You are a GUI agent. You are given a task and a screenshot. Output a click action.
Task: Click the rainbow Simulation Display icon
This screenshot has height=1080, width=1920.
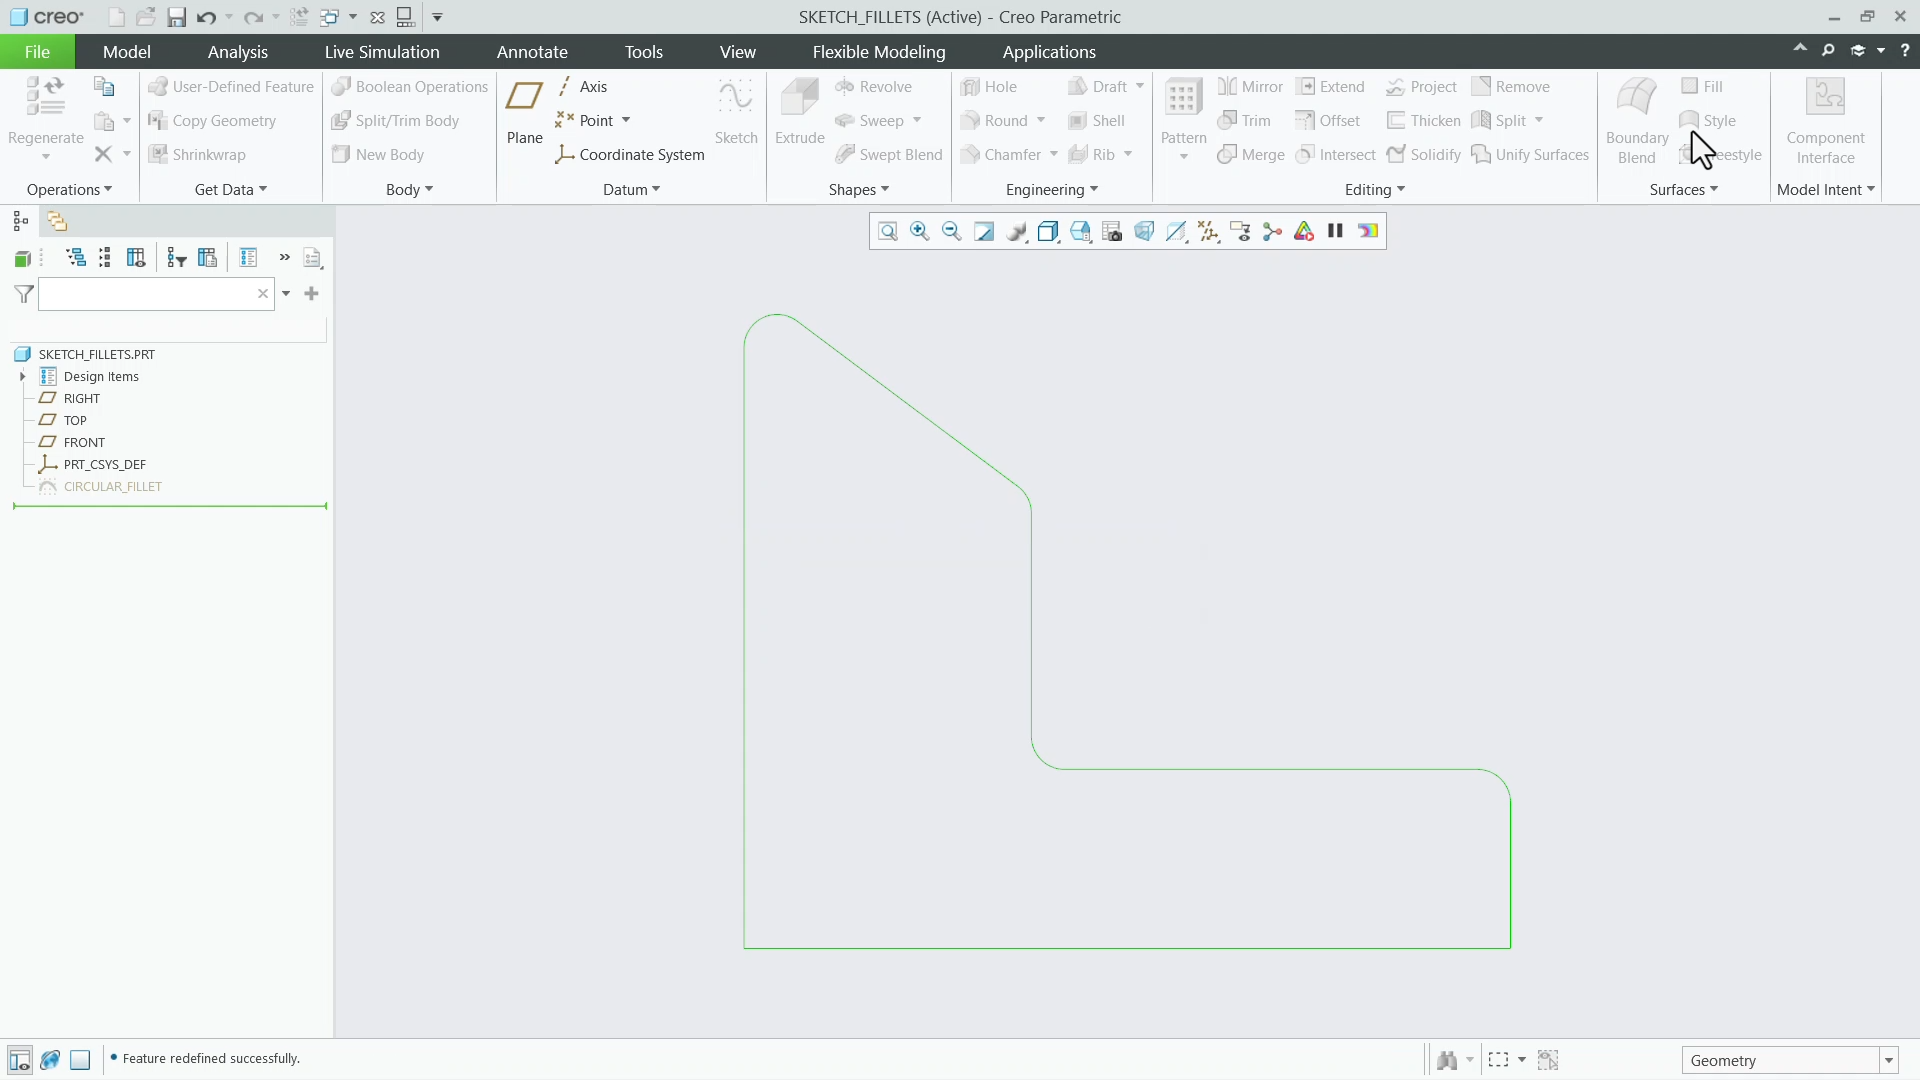click(1368, 232)
